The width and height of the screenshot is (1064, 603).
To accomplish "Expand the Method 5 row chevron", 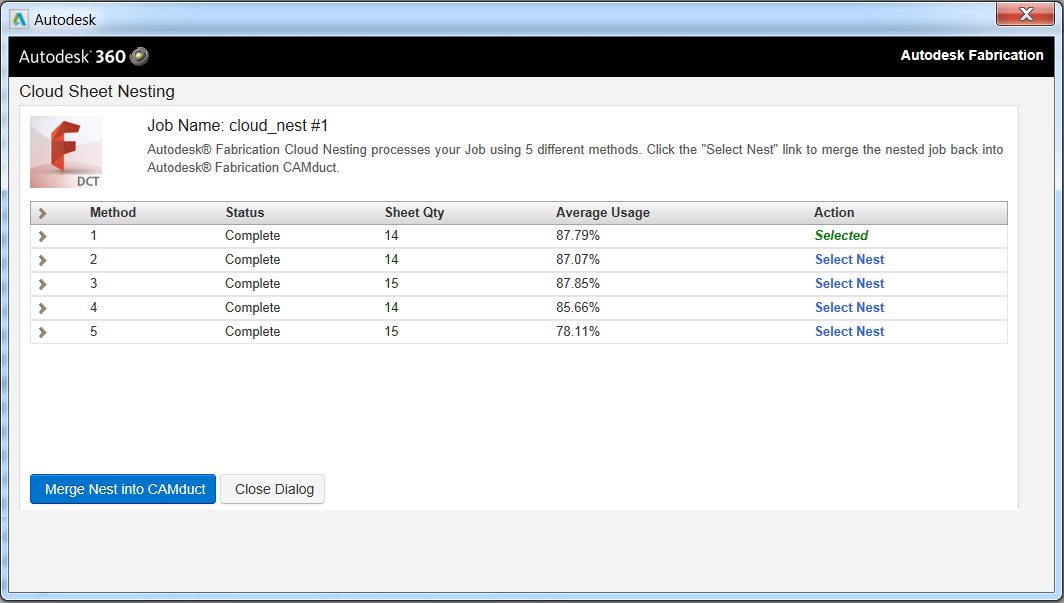I will pos(43,332).
